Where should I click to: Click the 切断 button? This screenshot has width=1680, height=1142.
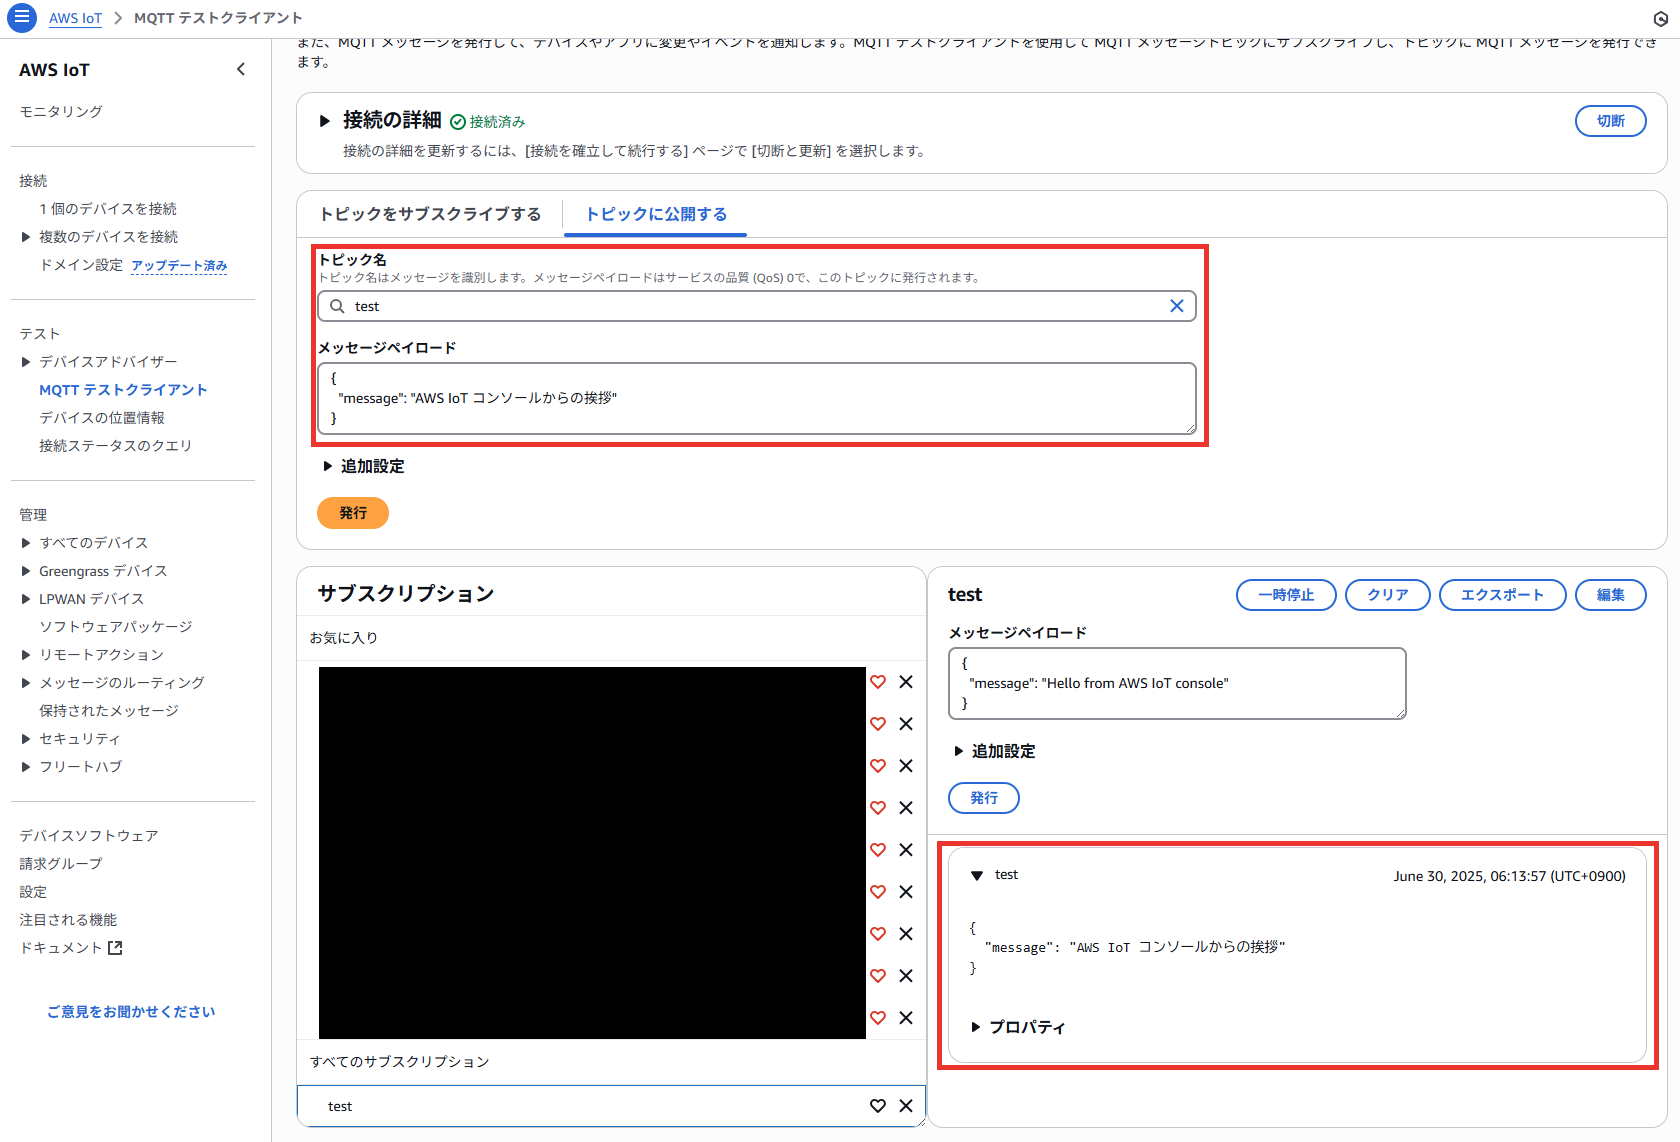[1610, 121]
